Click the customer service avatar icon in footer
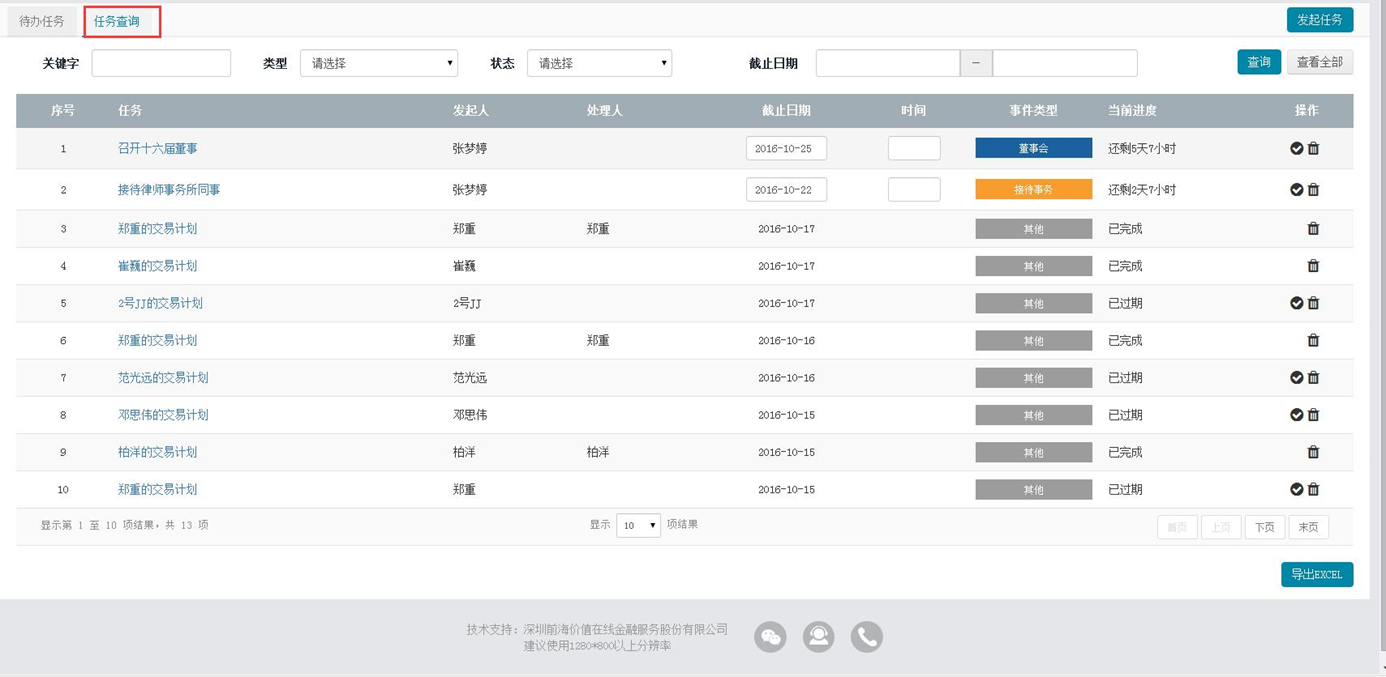This screenshot has height=677, width=1386. [x=818, y=637]
